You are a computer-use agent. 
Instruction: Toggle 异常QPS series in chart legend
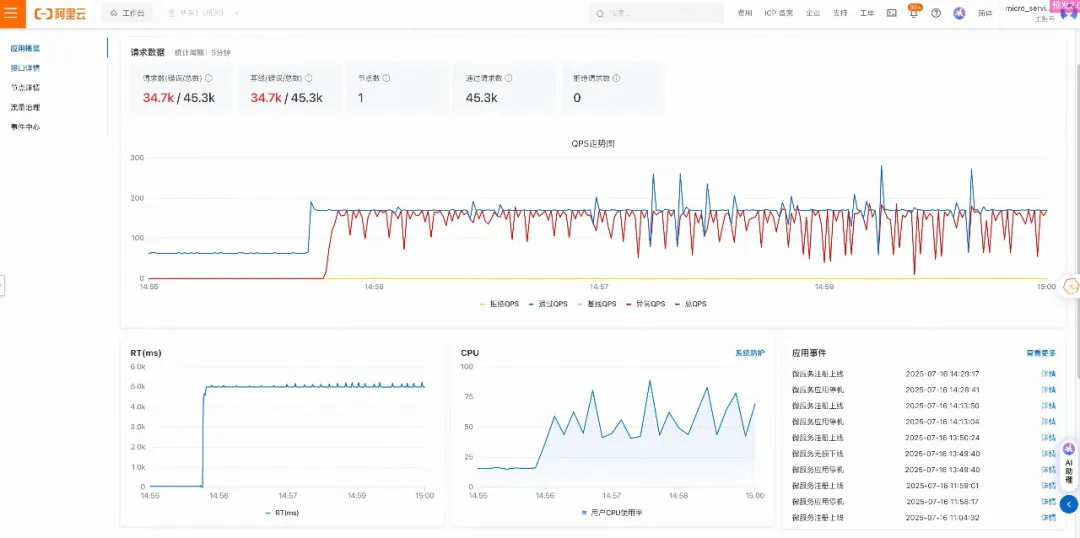point(645,304)
